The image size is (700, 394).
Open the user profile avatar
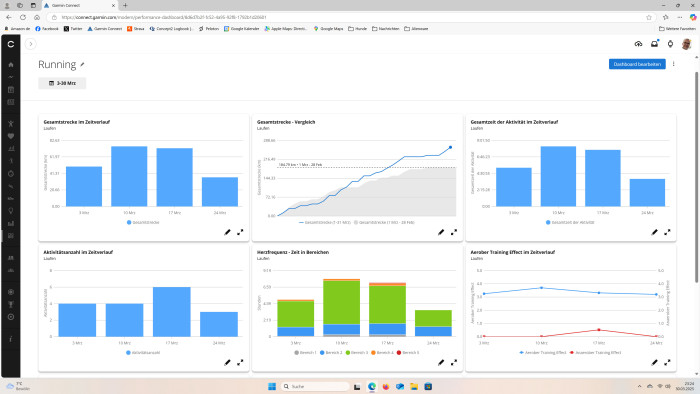coord(687,44)
